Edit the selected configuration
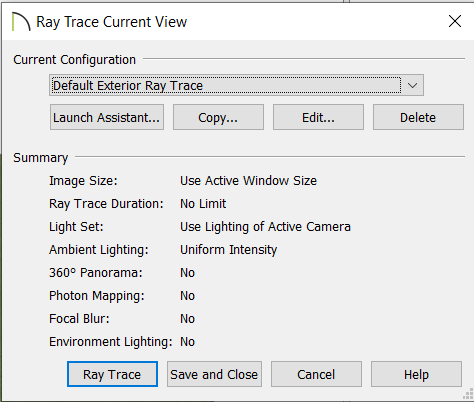The height and width of the screenshot is (402, 474). pos(318,117)
